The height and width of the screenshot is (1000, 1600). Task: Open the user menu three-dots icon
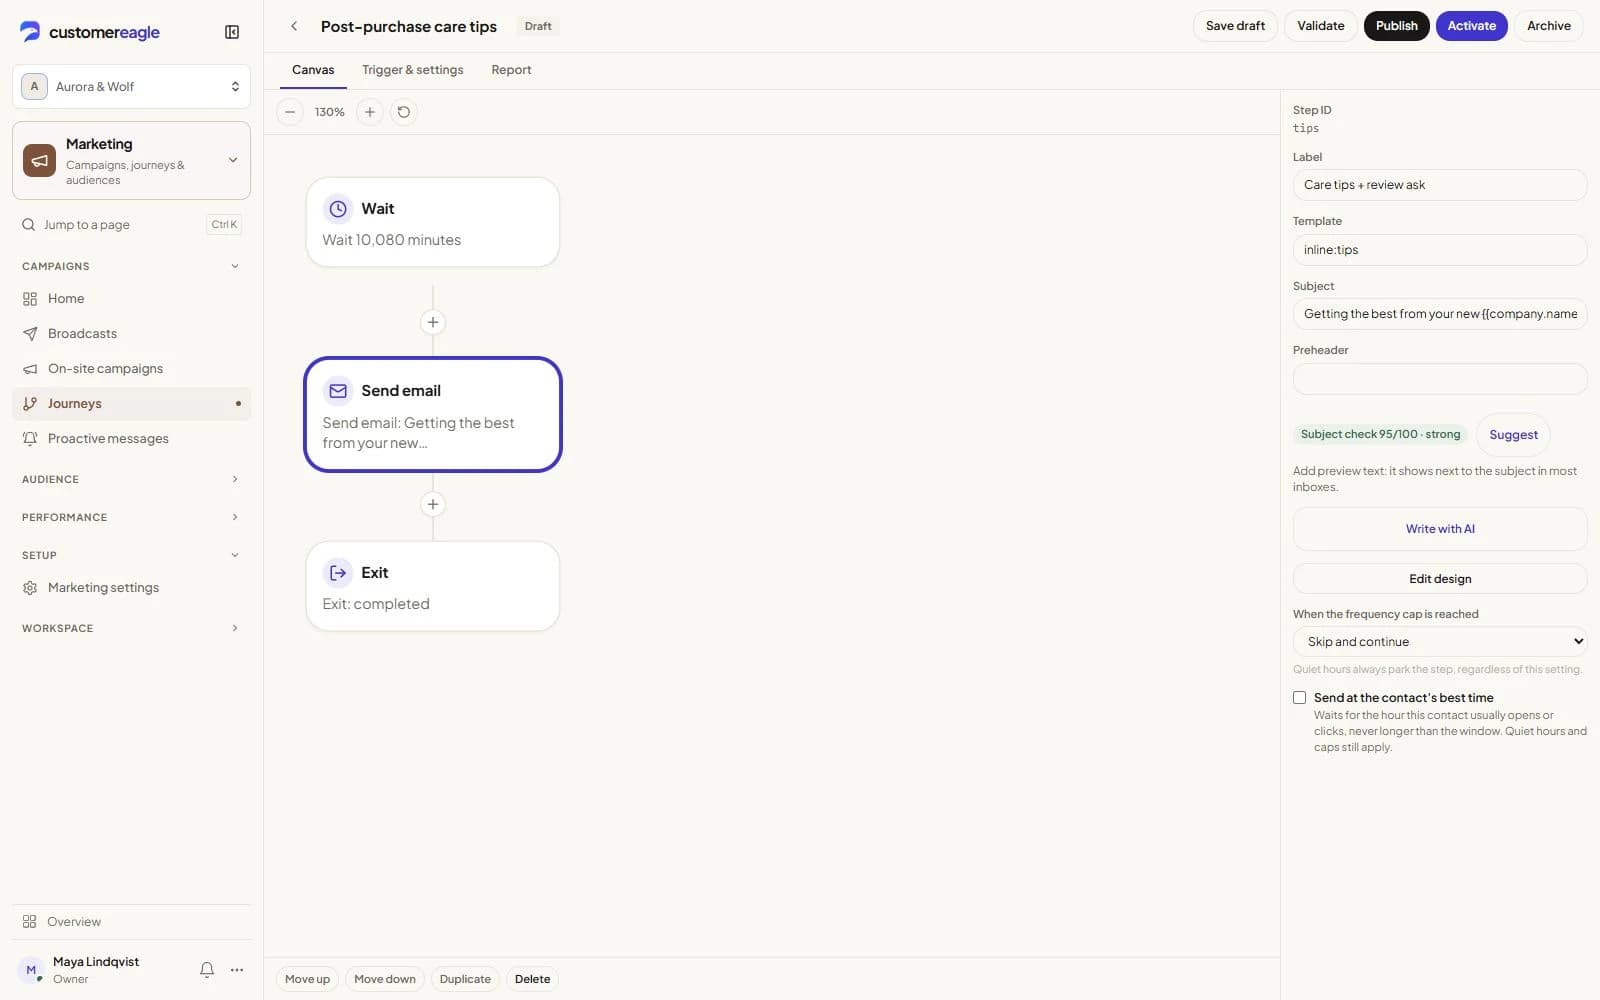point(237,969)
